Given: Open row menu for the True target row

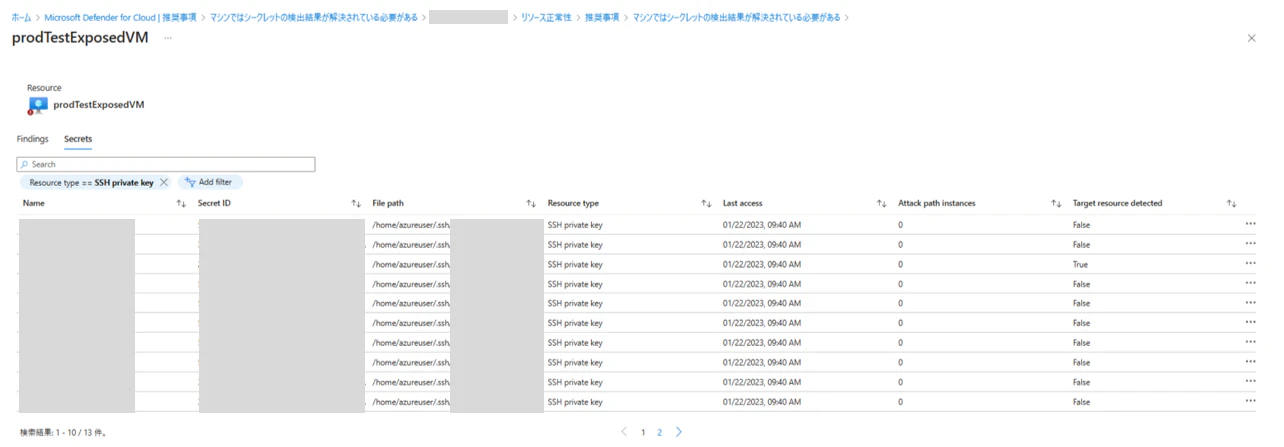Looking at the screenshot, I should tap(1250, 264).
